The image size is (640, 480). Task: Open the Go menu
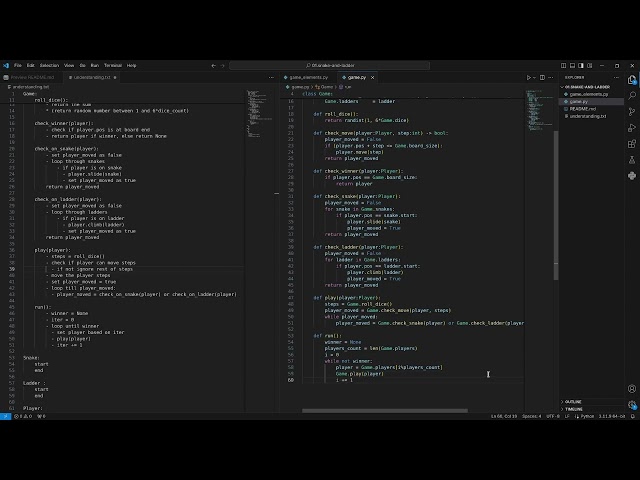click(x=82, y=65)
